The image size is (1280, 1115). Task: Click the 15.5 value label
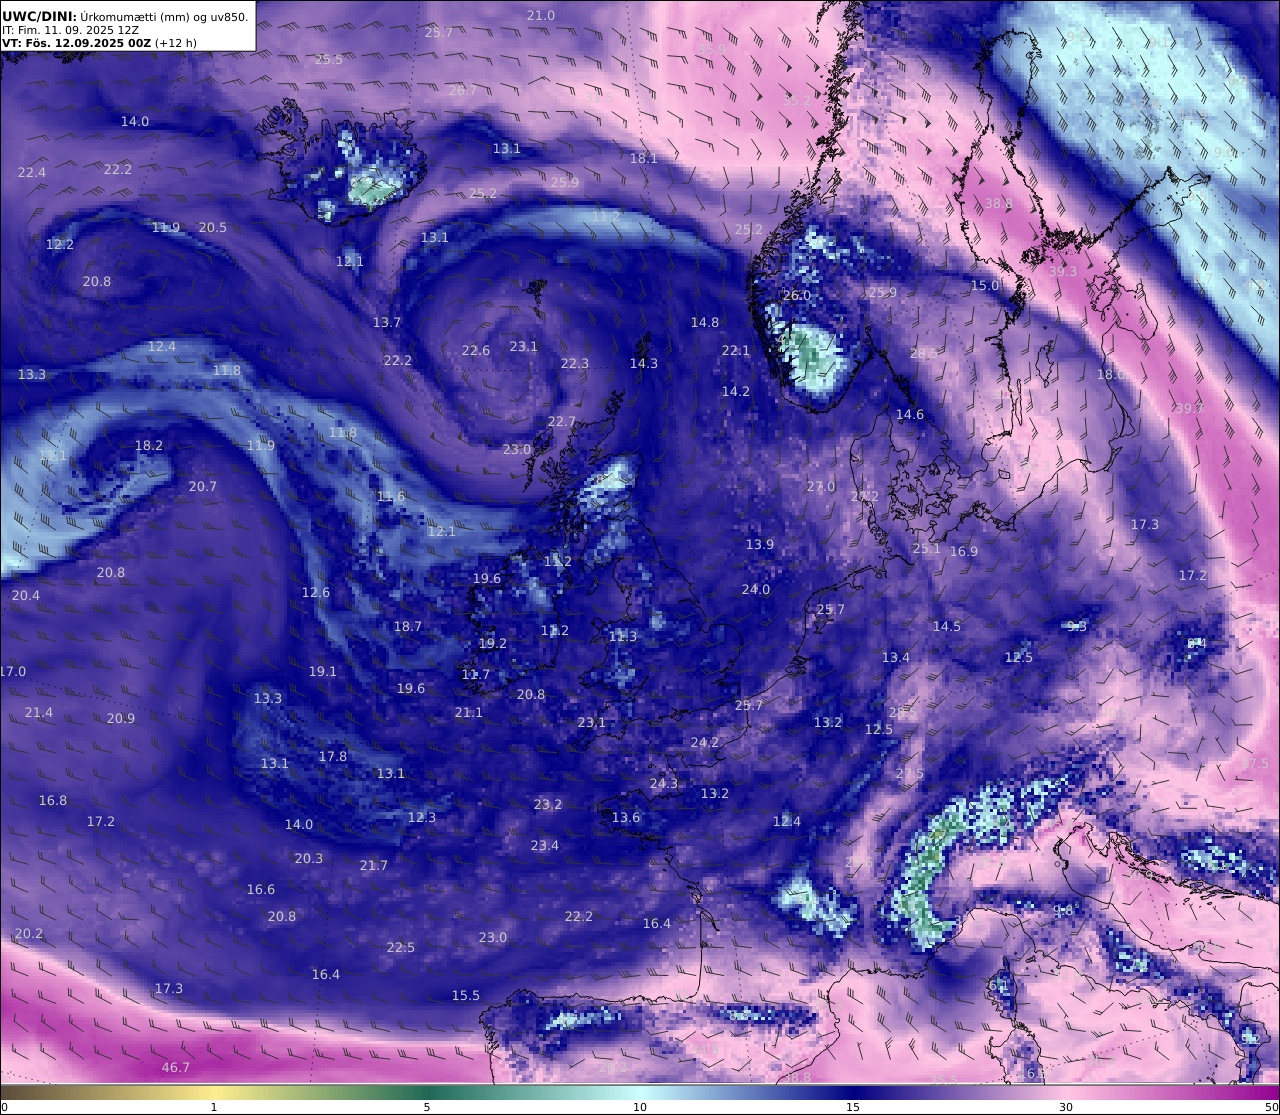[466, 995]
